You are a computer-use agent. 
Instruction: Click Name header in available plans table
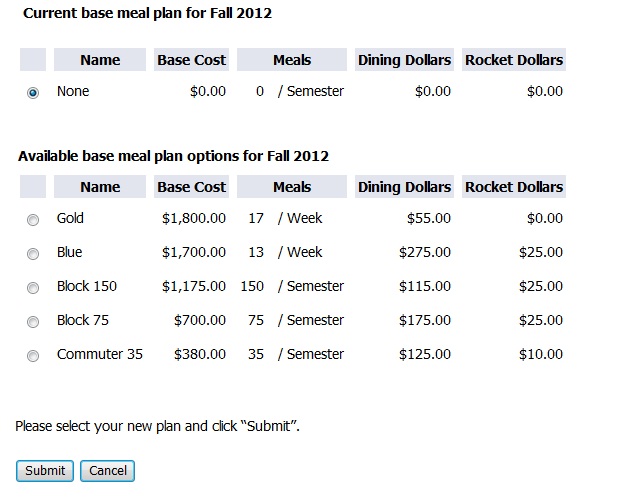point(100,187)
